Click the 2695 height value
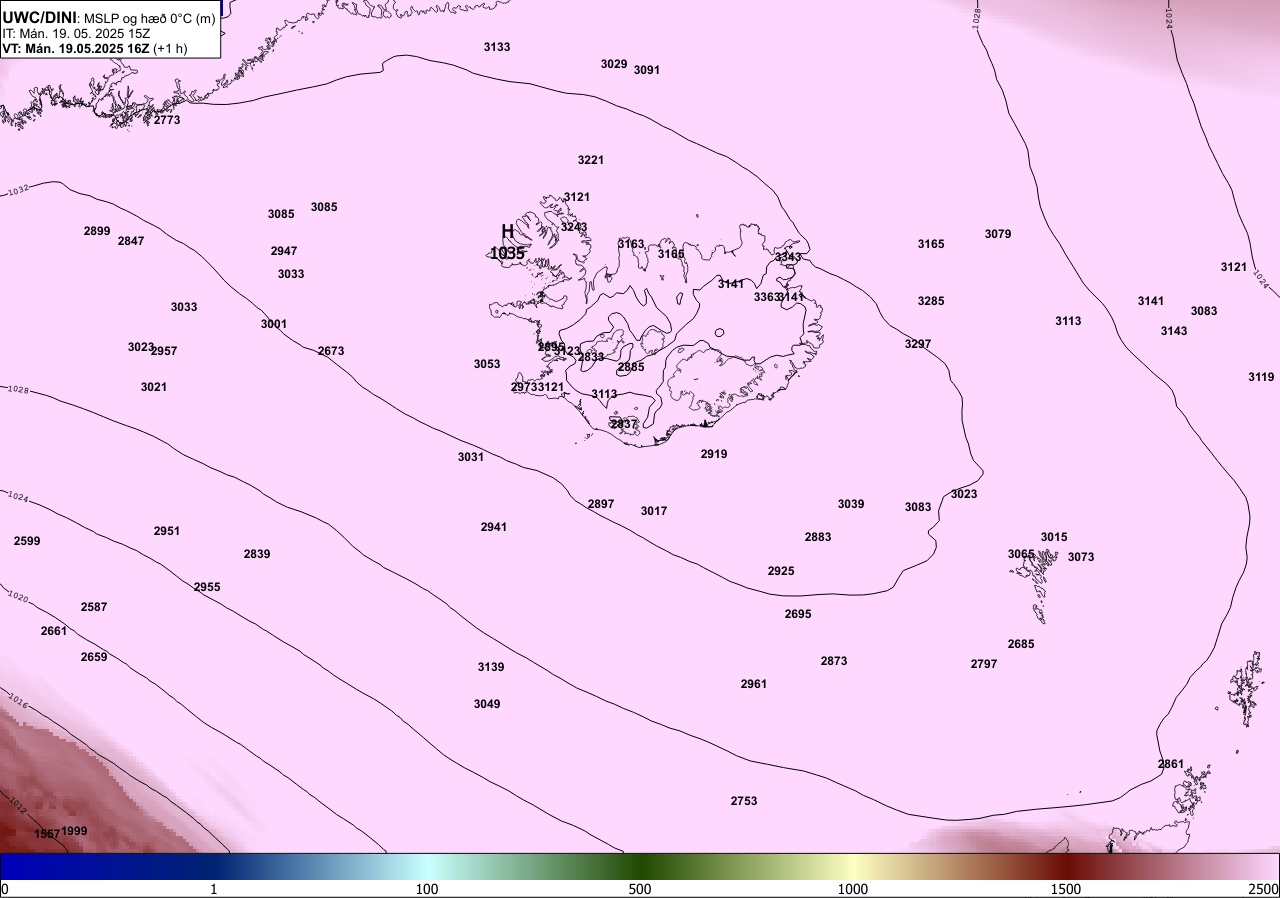 coord(798,614)
